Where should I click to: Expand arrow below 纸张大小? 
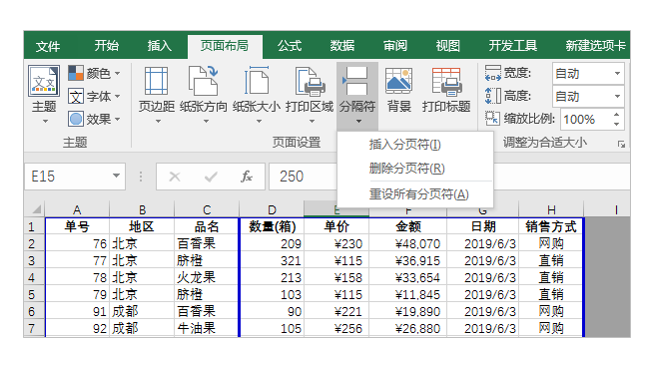point(259,121)
